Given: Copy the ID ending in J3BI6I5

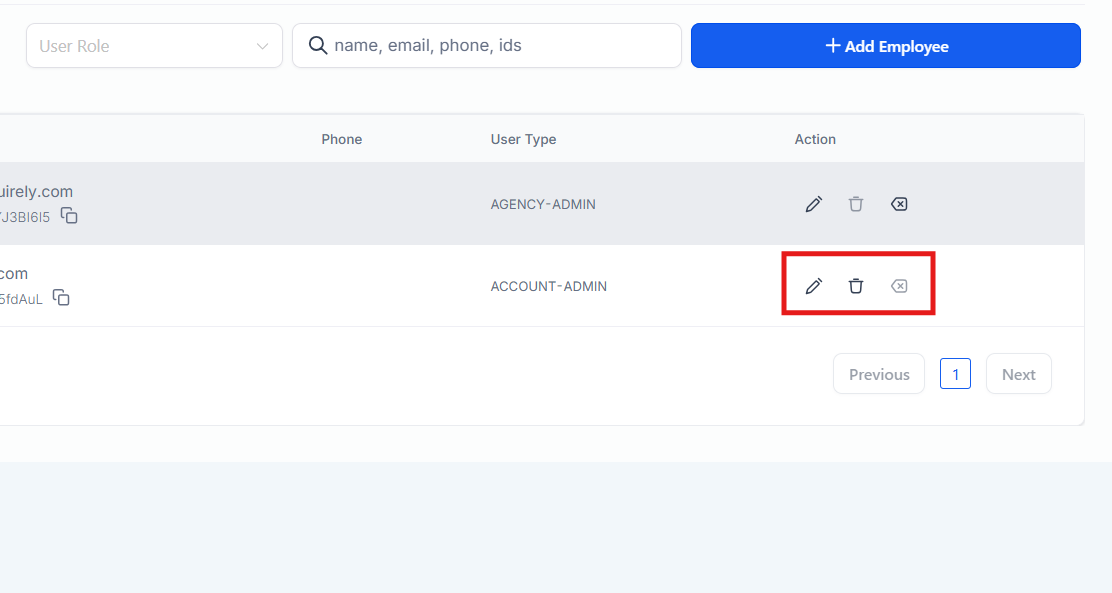Looking at the screenshot, I should tap(69, 215).
